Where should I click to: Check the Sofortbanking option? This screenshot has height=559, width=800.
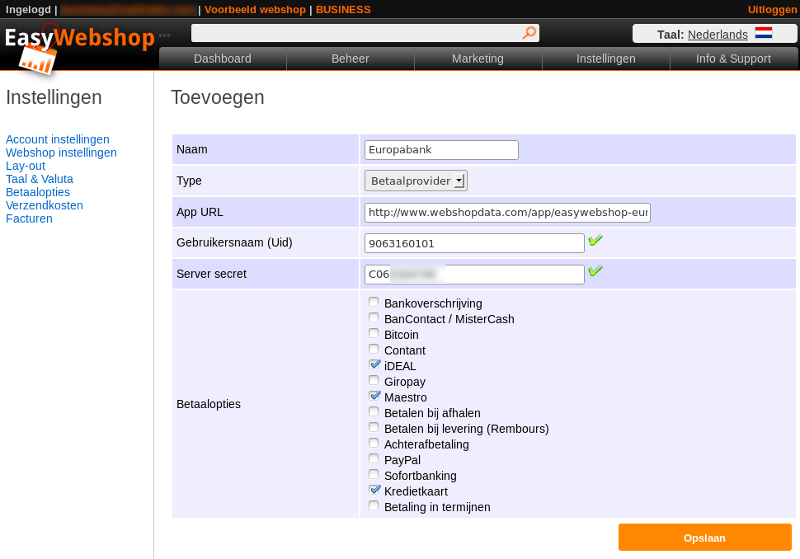coord(374,474)
